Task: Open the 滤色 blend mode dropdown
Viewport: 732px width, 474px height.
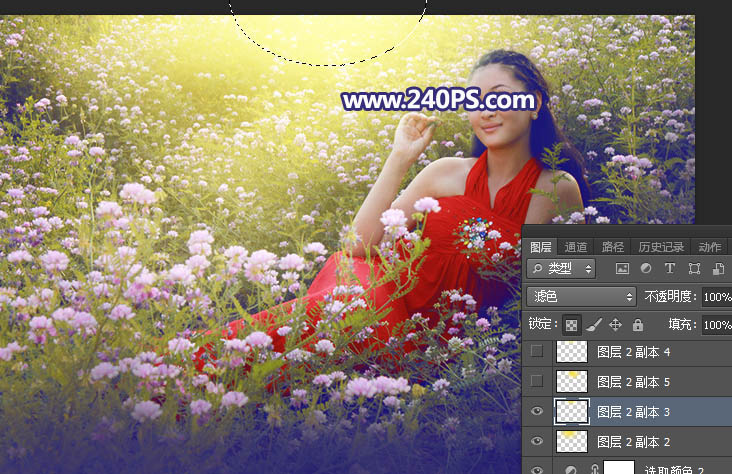Action: coord(581,297)
